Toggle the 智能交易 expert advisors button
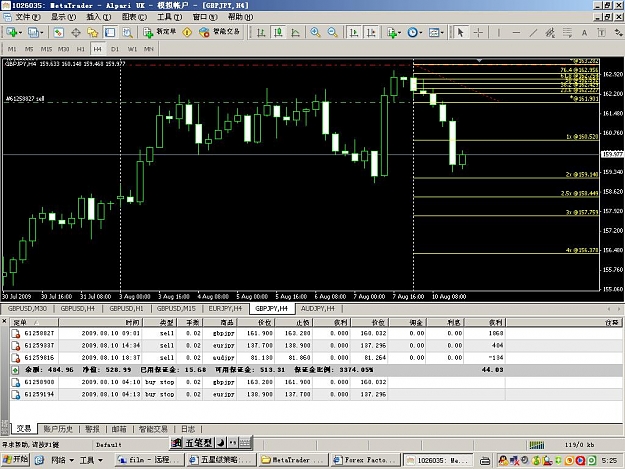The image size is (625, 469). pyautogui.click(x=220, y=32)
